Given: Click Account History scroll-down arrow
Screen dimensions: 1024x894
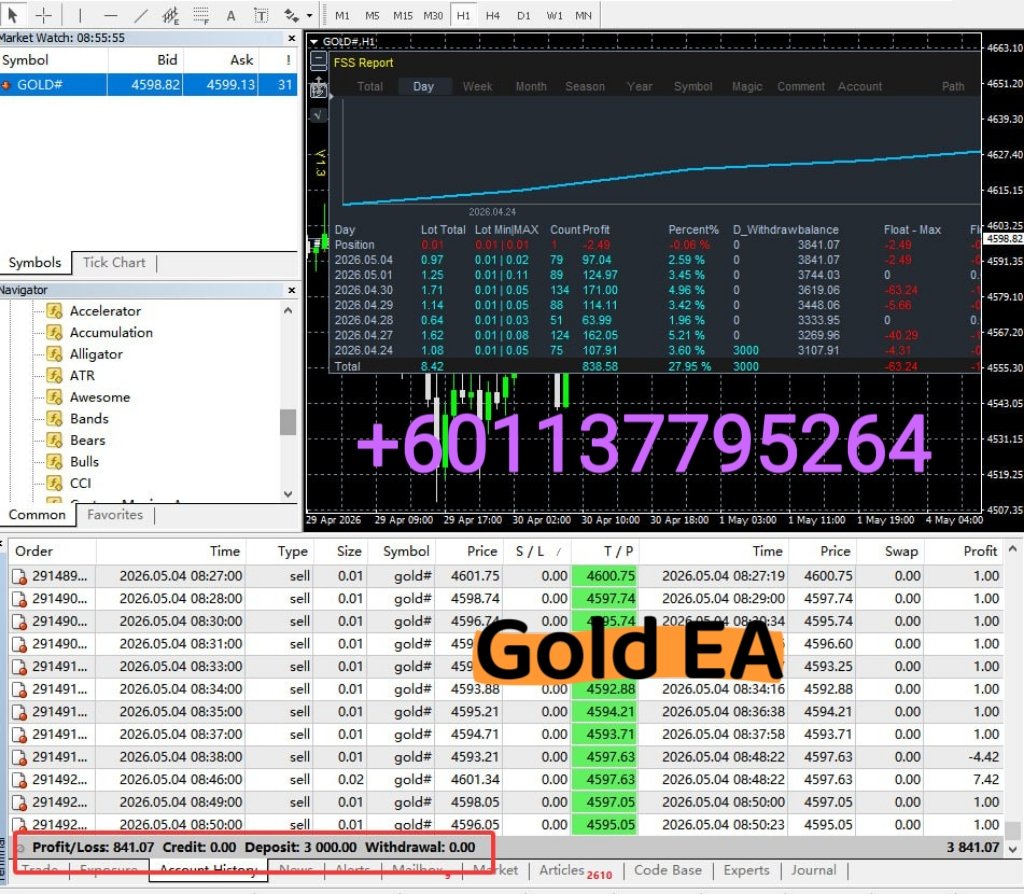Looking at the screenshot, I should [1012, 849].
